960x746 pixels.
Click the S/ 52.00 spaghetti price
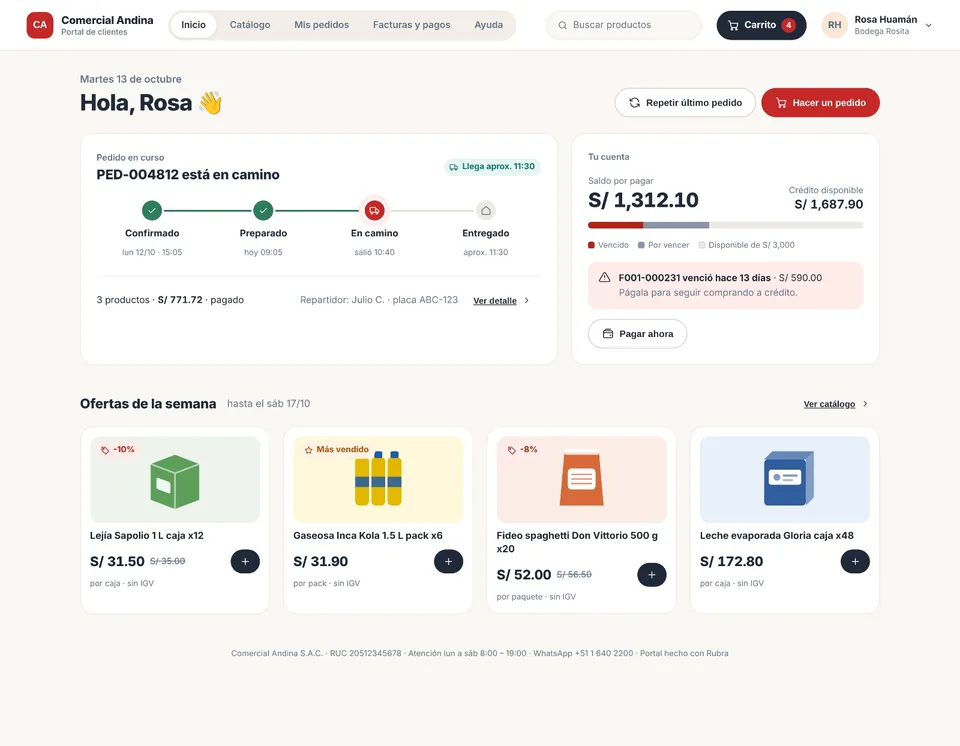pos(523,575)
